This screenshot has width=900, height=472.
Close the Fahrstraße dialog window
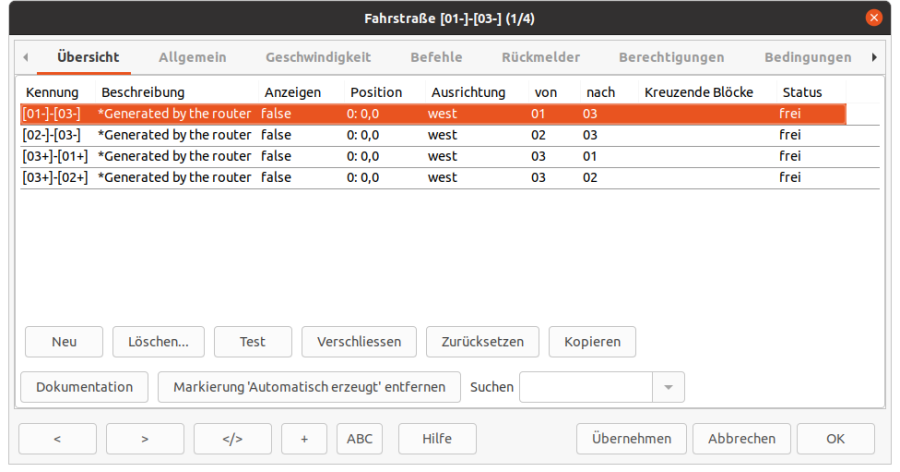tap(874, 18)
